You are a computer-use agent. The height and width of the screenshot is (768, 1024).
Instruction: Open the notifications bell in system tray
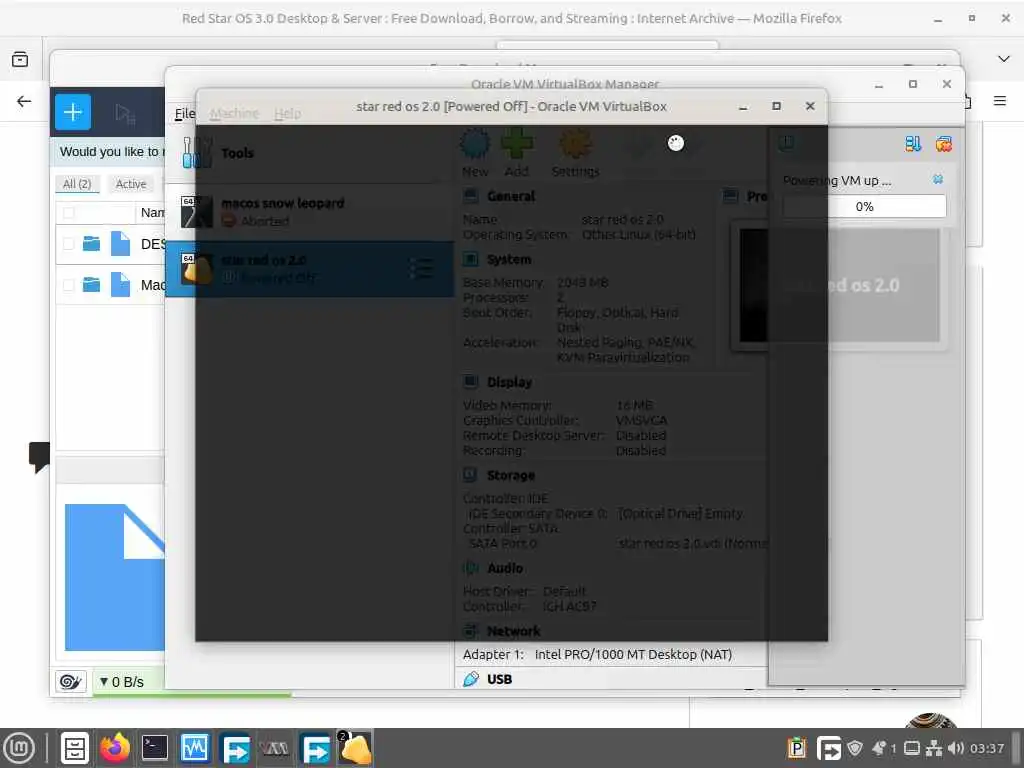click(x=882, y=748)
